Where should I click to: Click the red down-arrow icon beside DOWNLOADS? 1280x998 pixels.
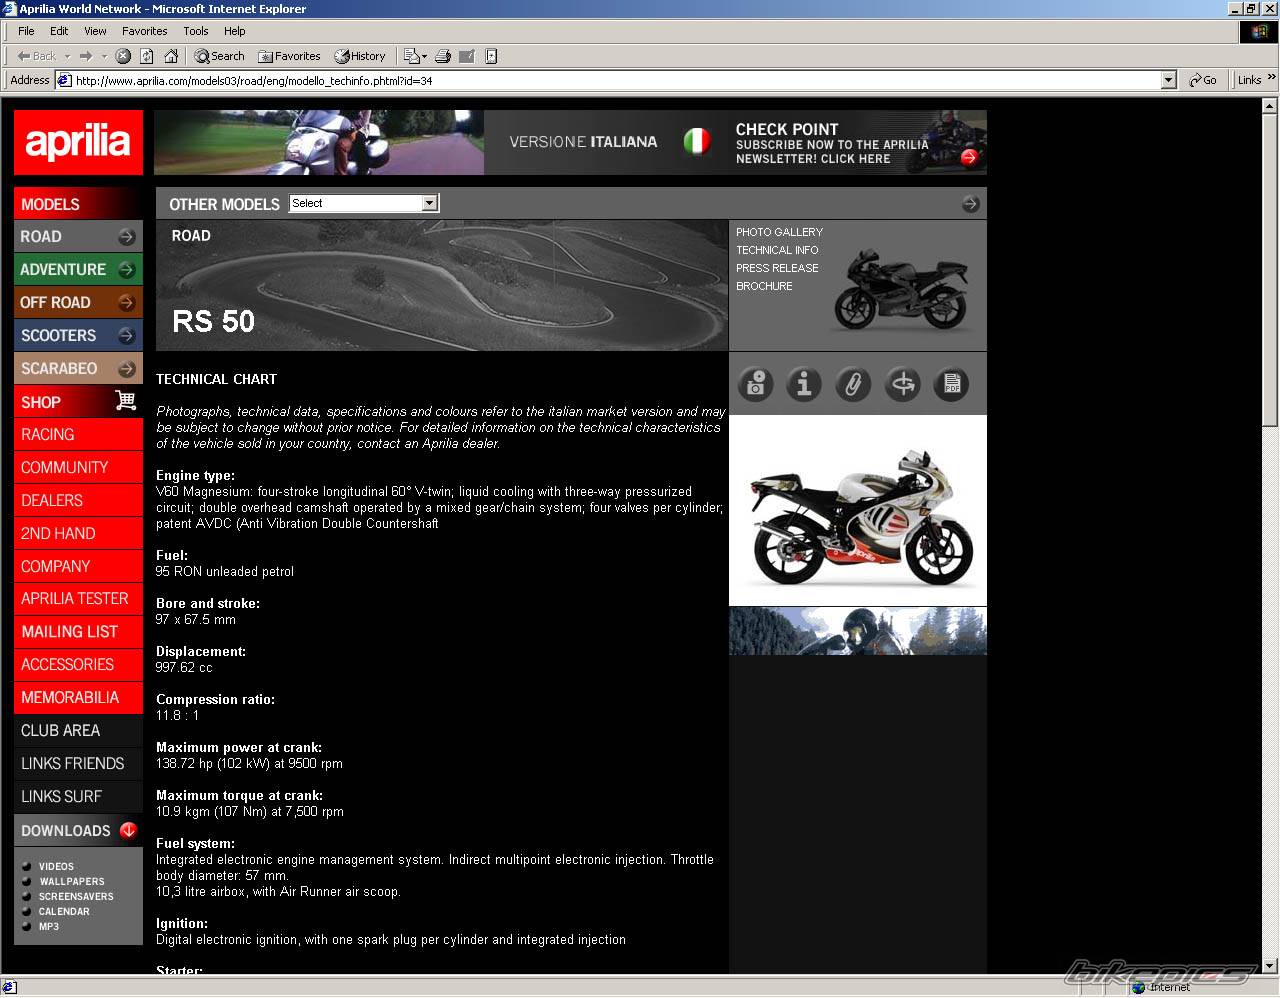pos(128,830)
